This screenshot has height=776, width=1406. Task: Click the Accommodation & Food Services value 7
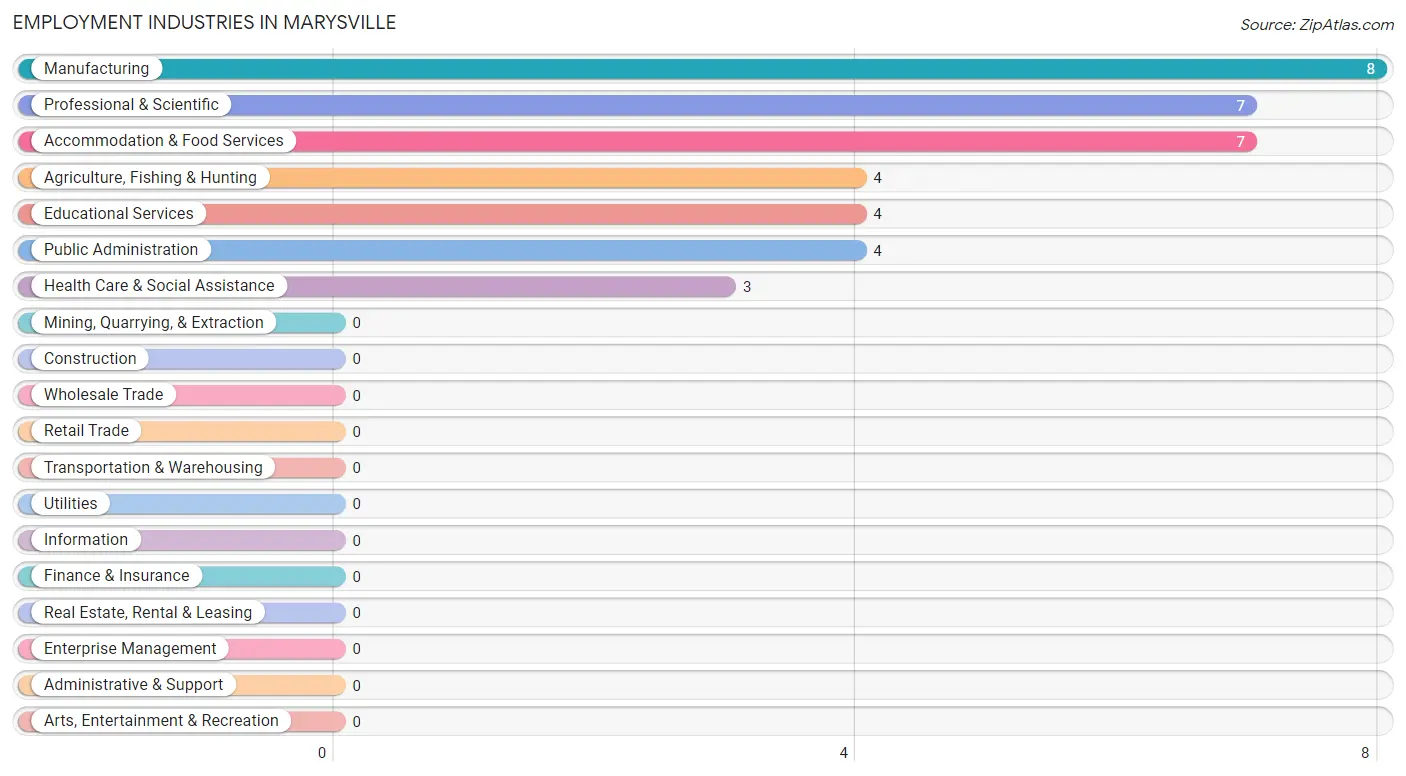1241,142
